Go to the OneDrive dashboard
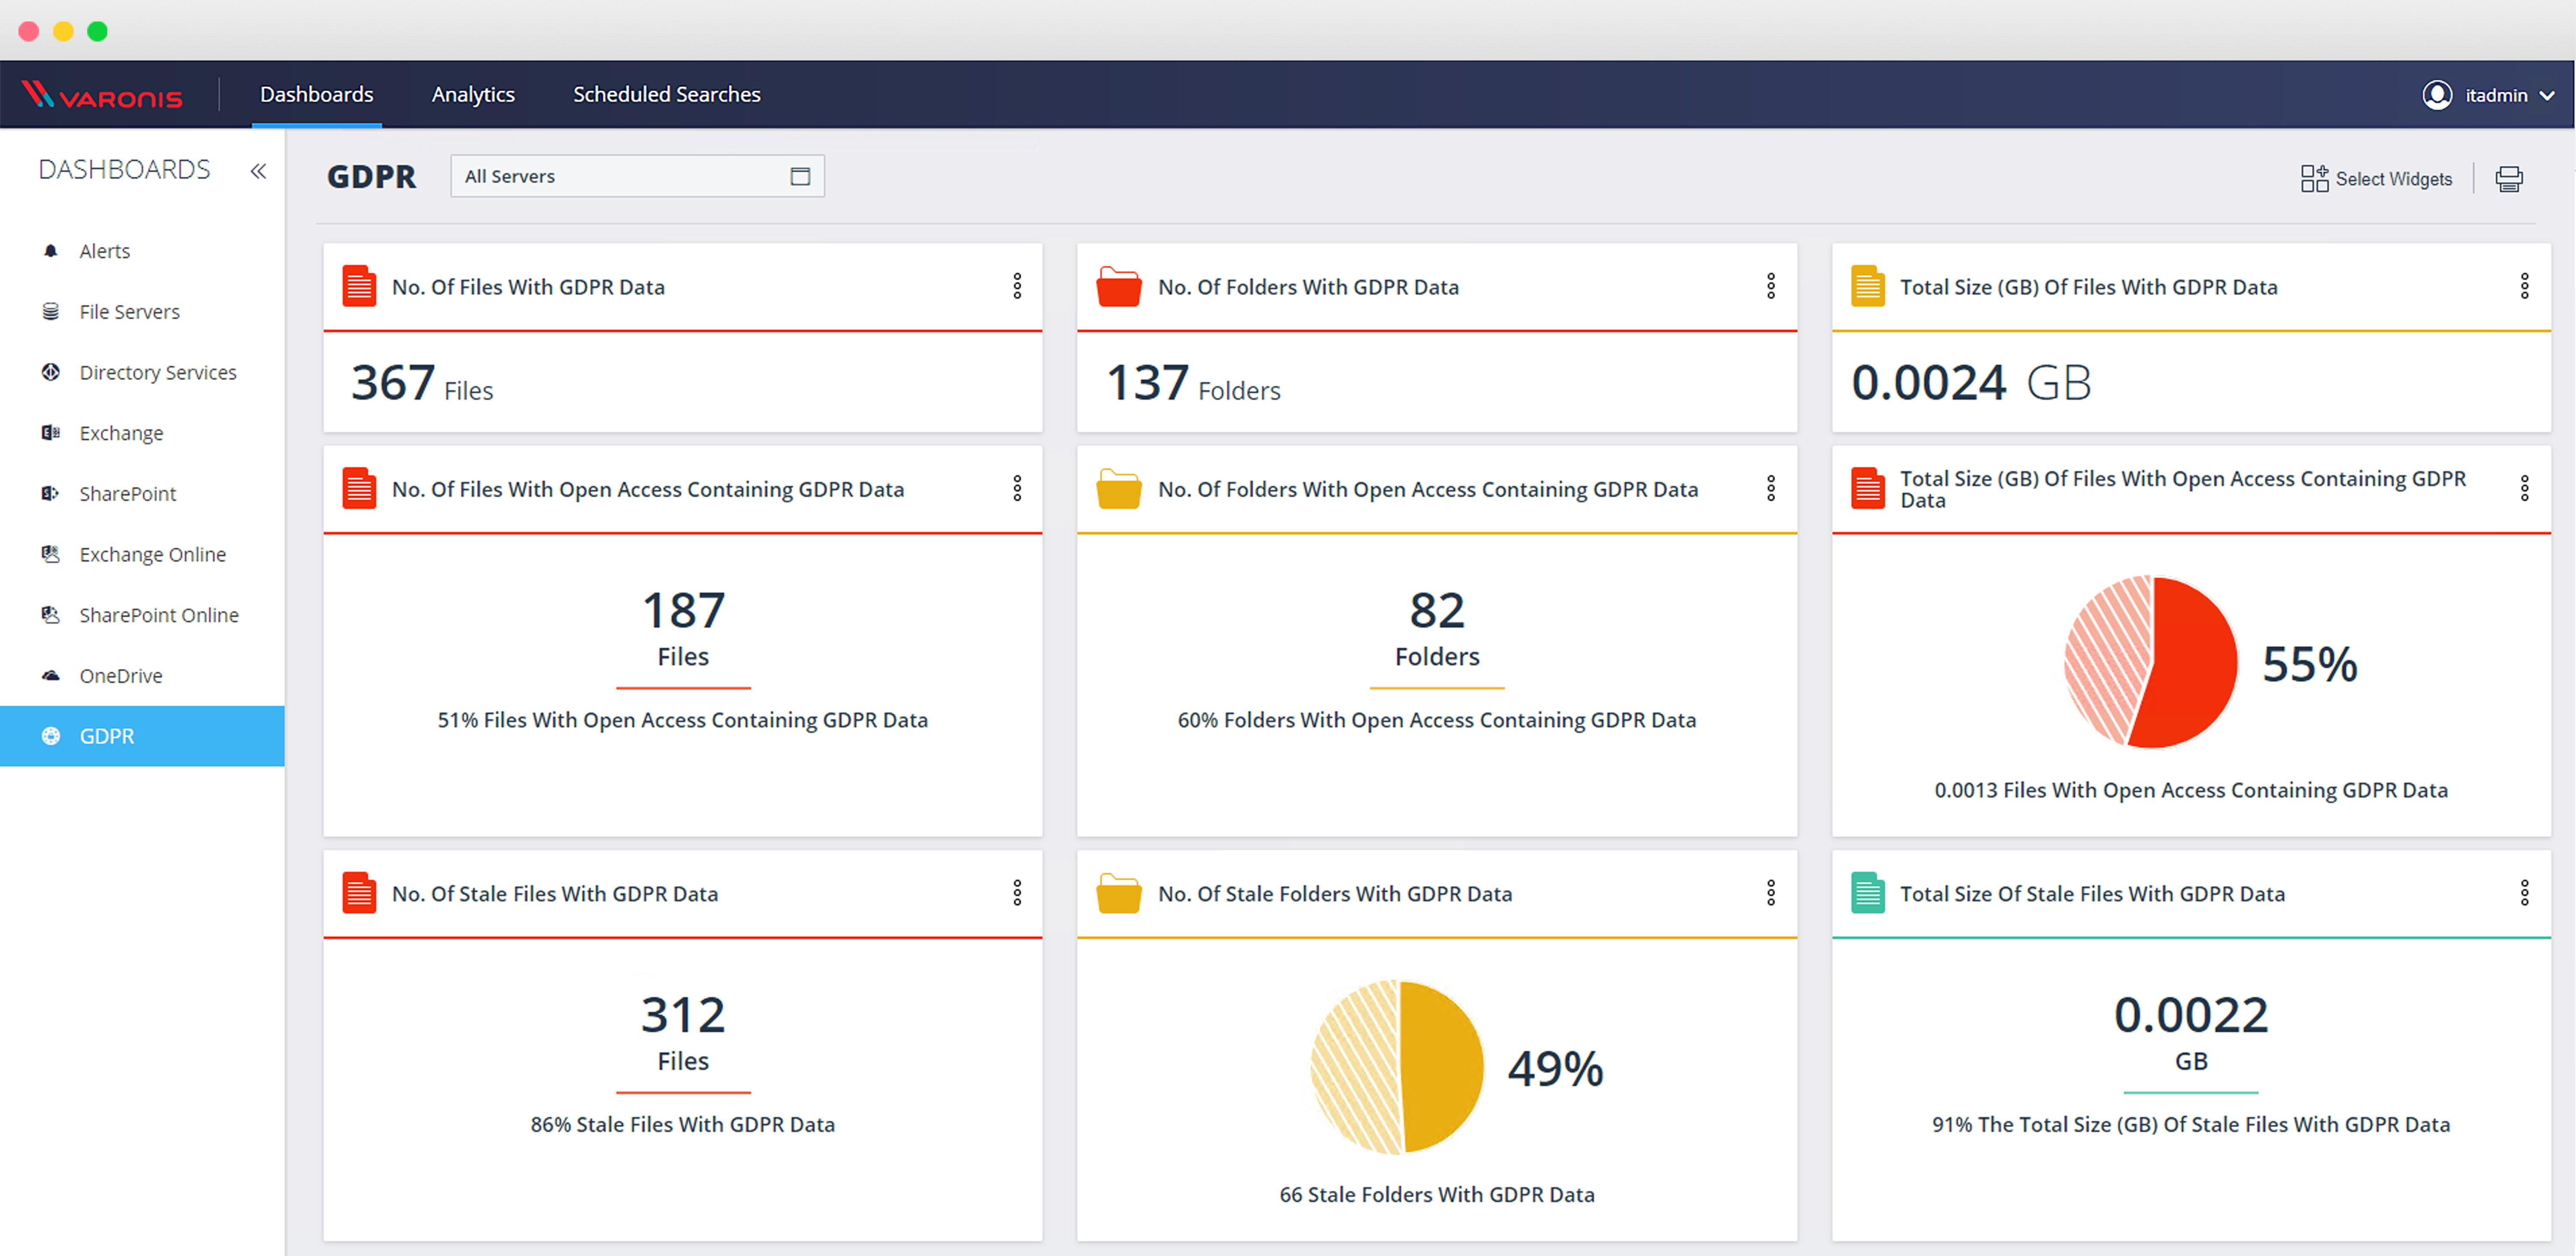 point(120,676)
